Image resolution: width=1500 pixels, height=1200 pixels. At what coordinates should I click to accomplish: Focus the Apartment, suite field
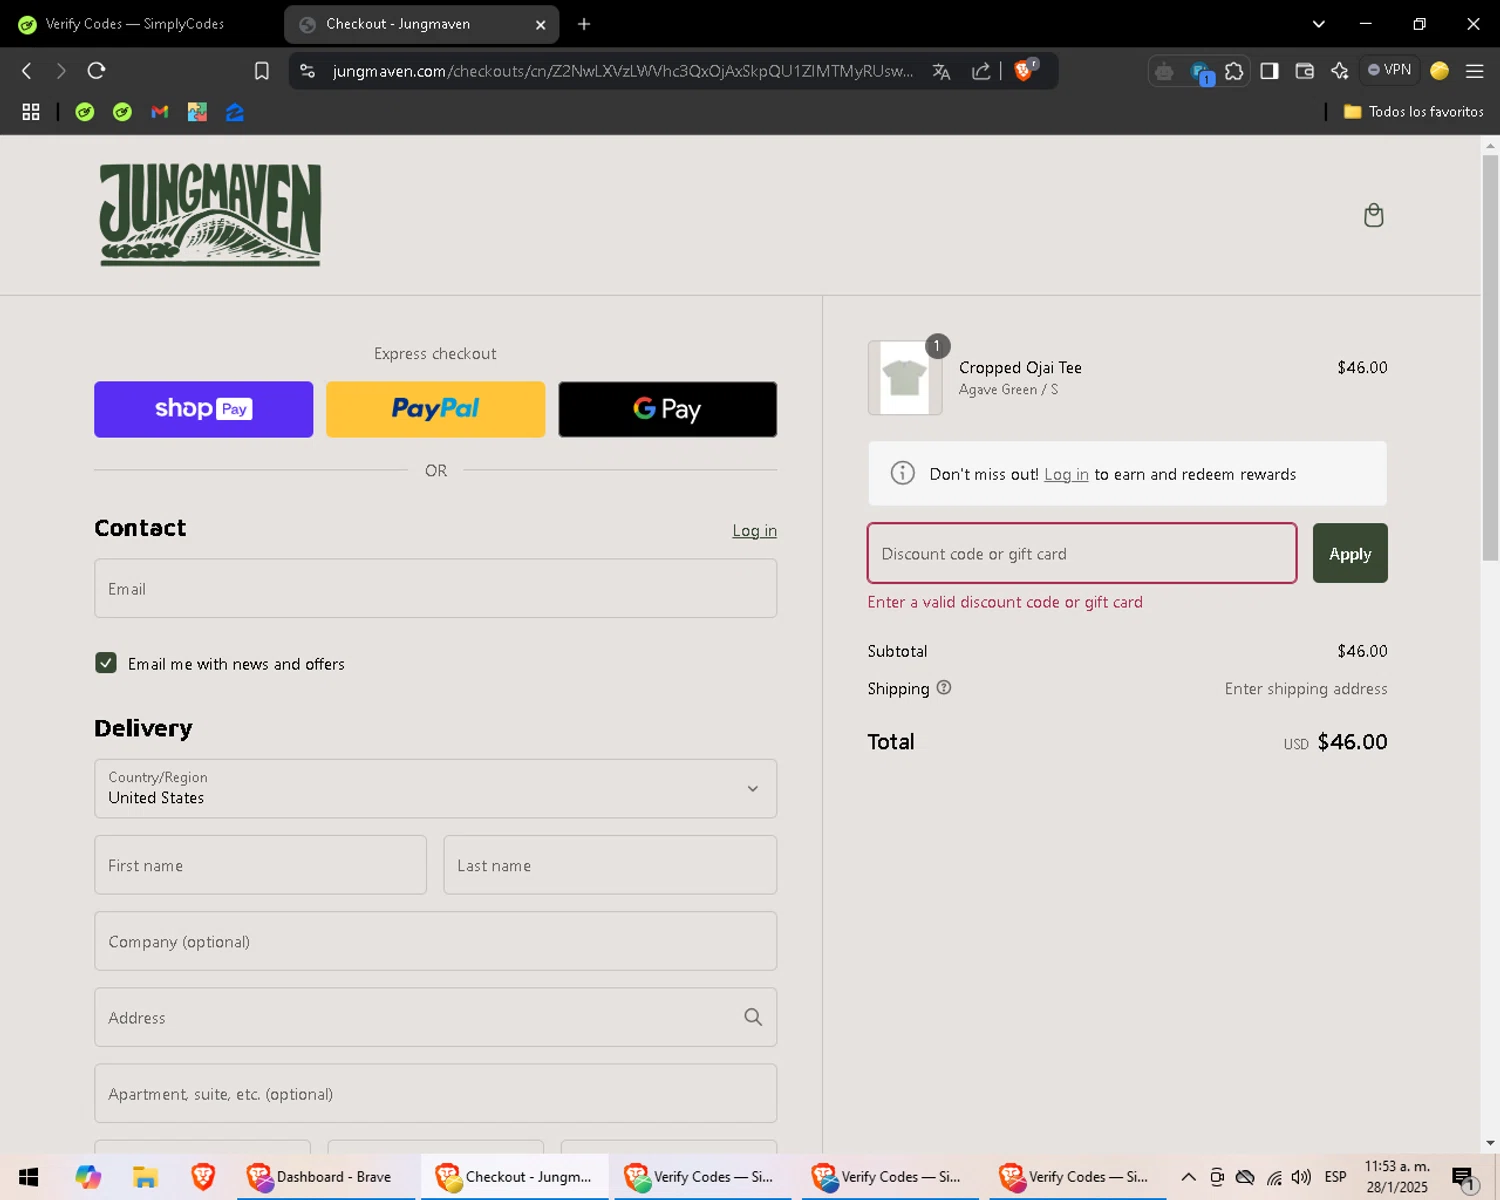[436, 1093]
